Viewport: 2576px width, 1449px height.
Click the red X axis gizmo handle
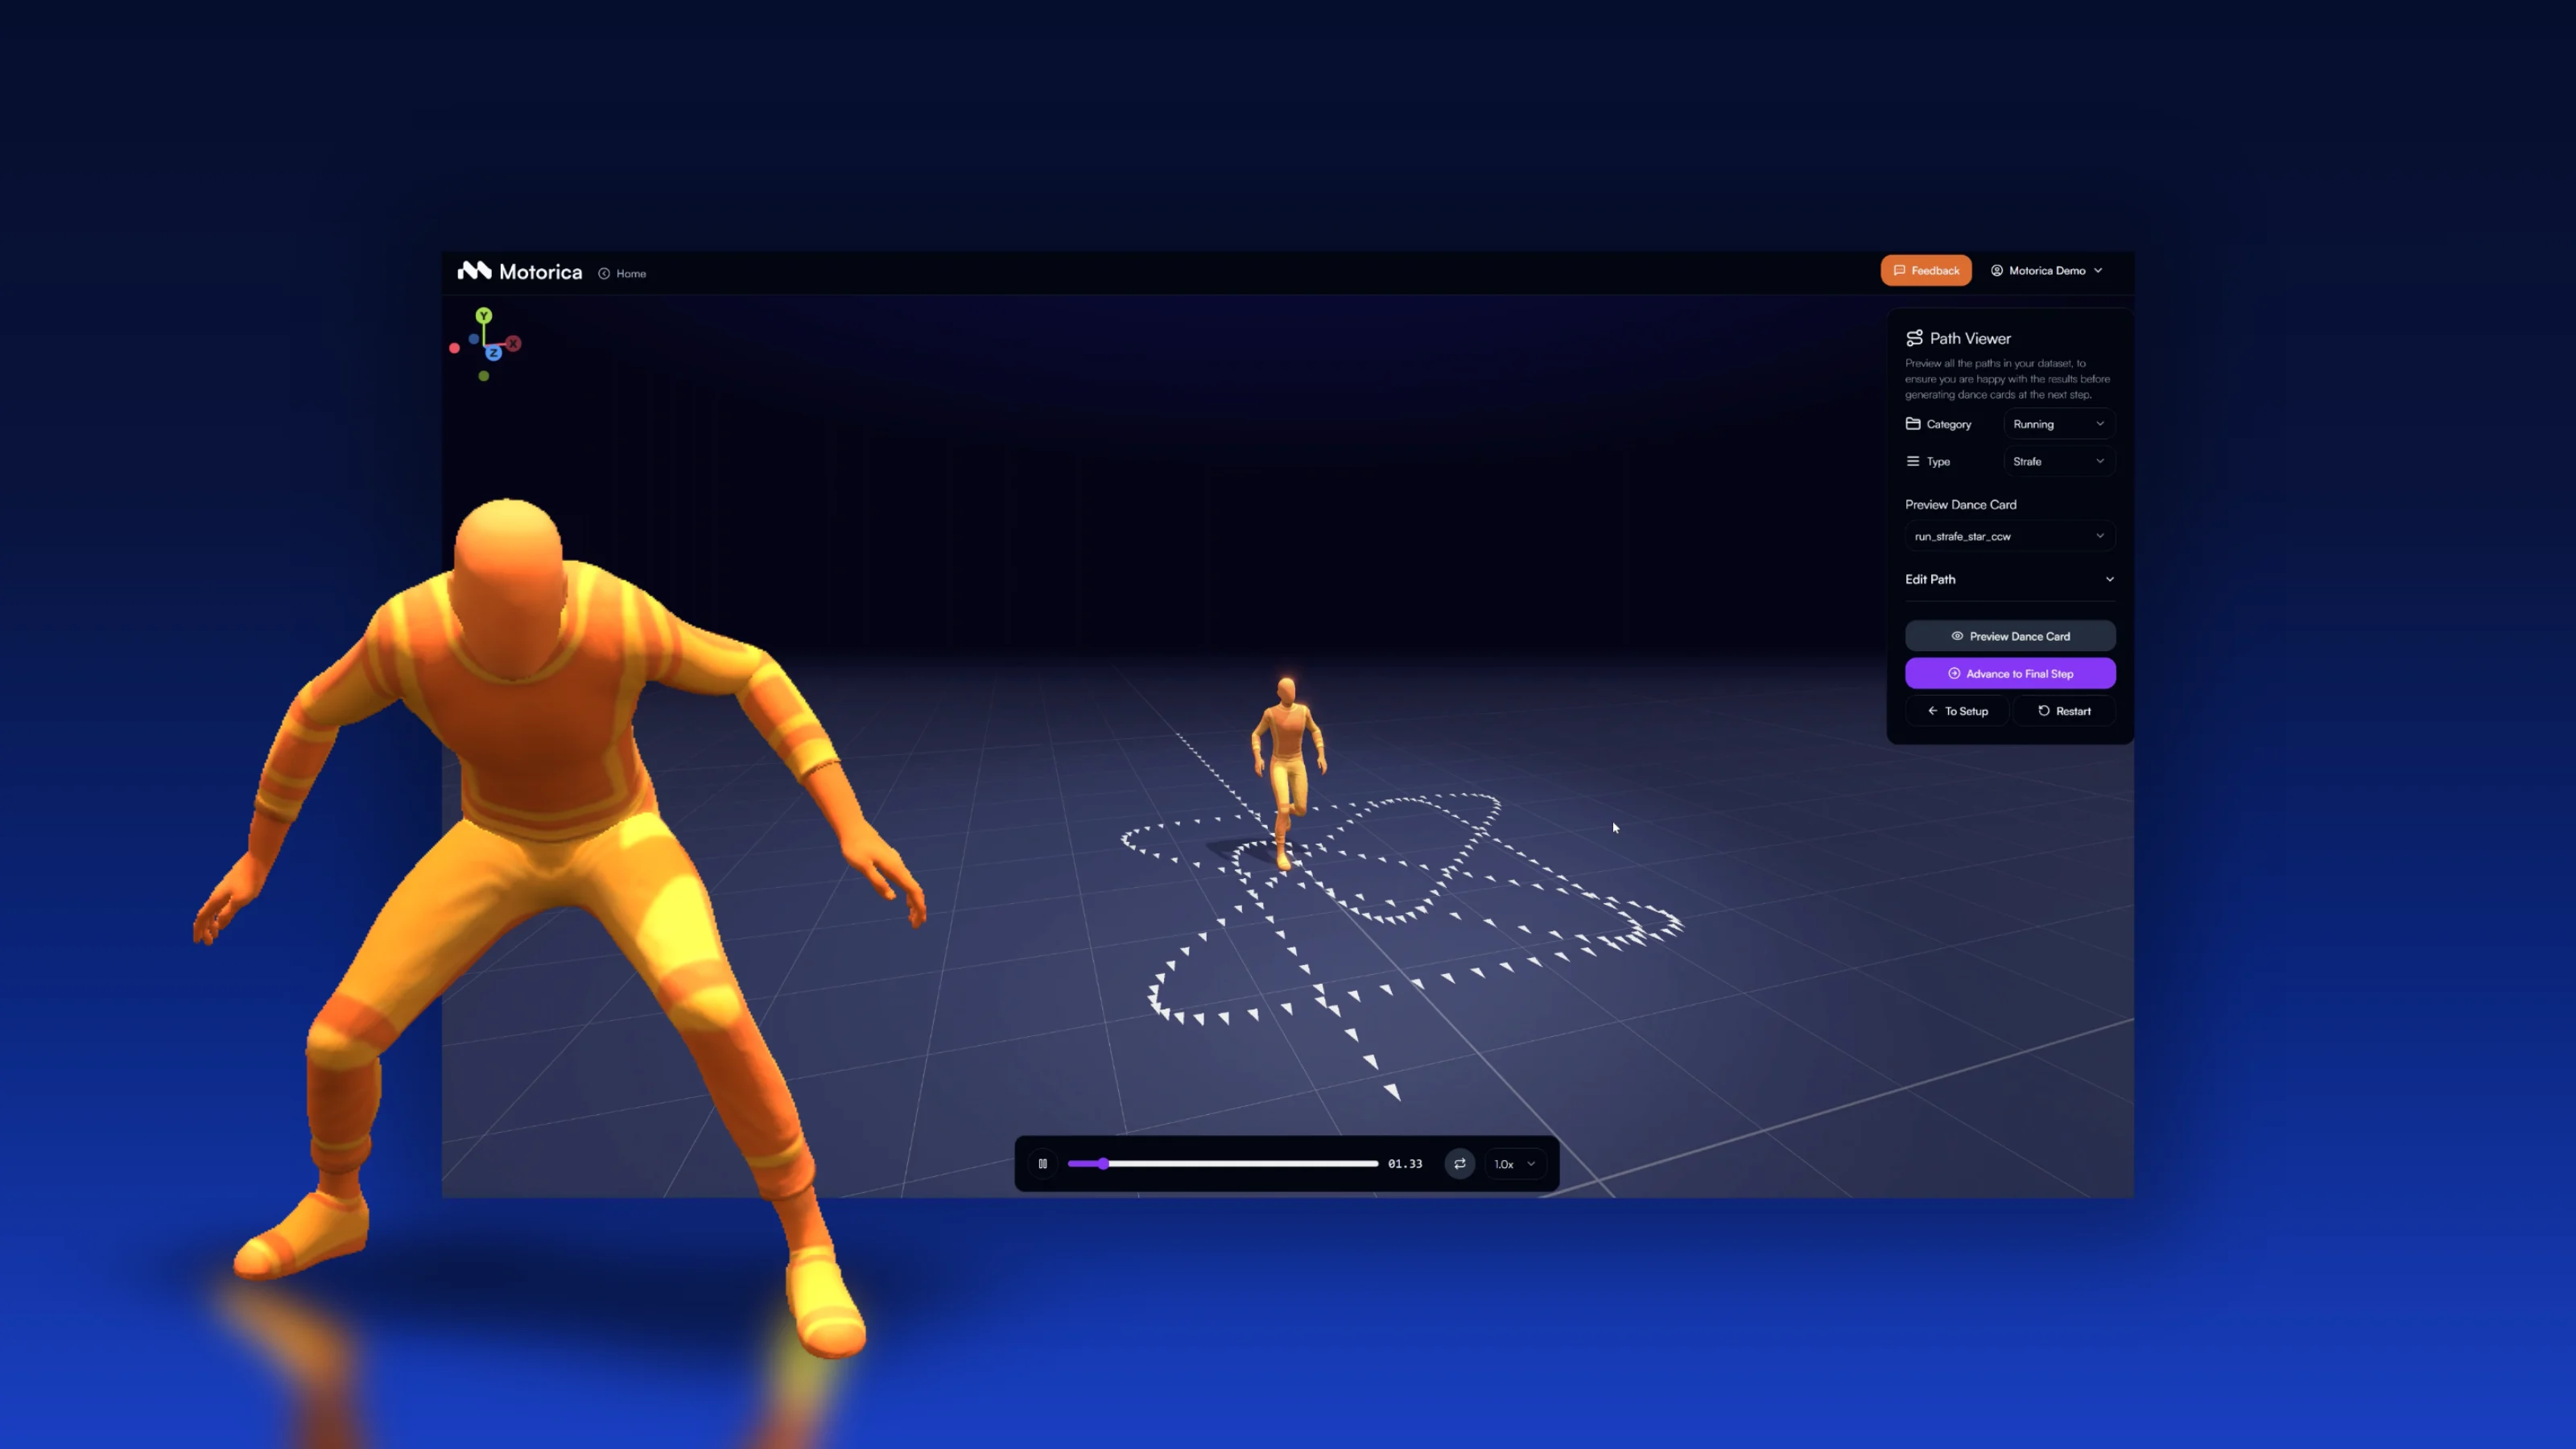513,344
